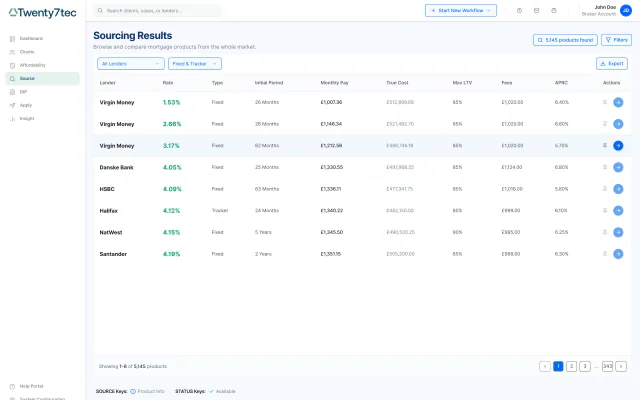This screenshot has height=400, width=640.
Task: Click the small grey icon in Danske Bank row
Action: tap(605, 167)
